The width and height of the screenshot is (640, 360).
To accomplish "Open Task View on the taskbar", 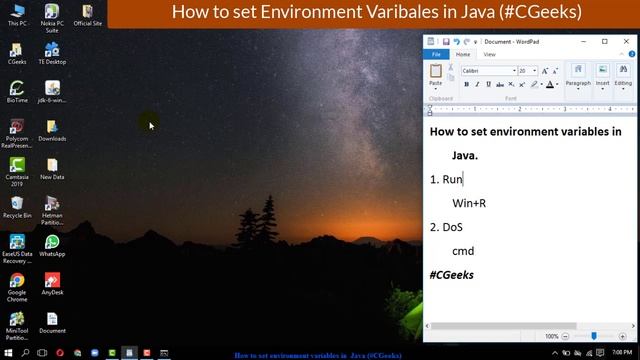I will (x=42, y=353).
